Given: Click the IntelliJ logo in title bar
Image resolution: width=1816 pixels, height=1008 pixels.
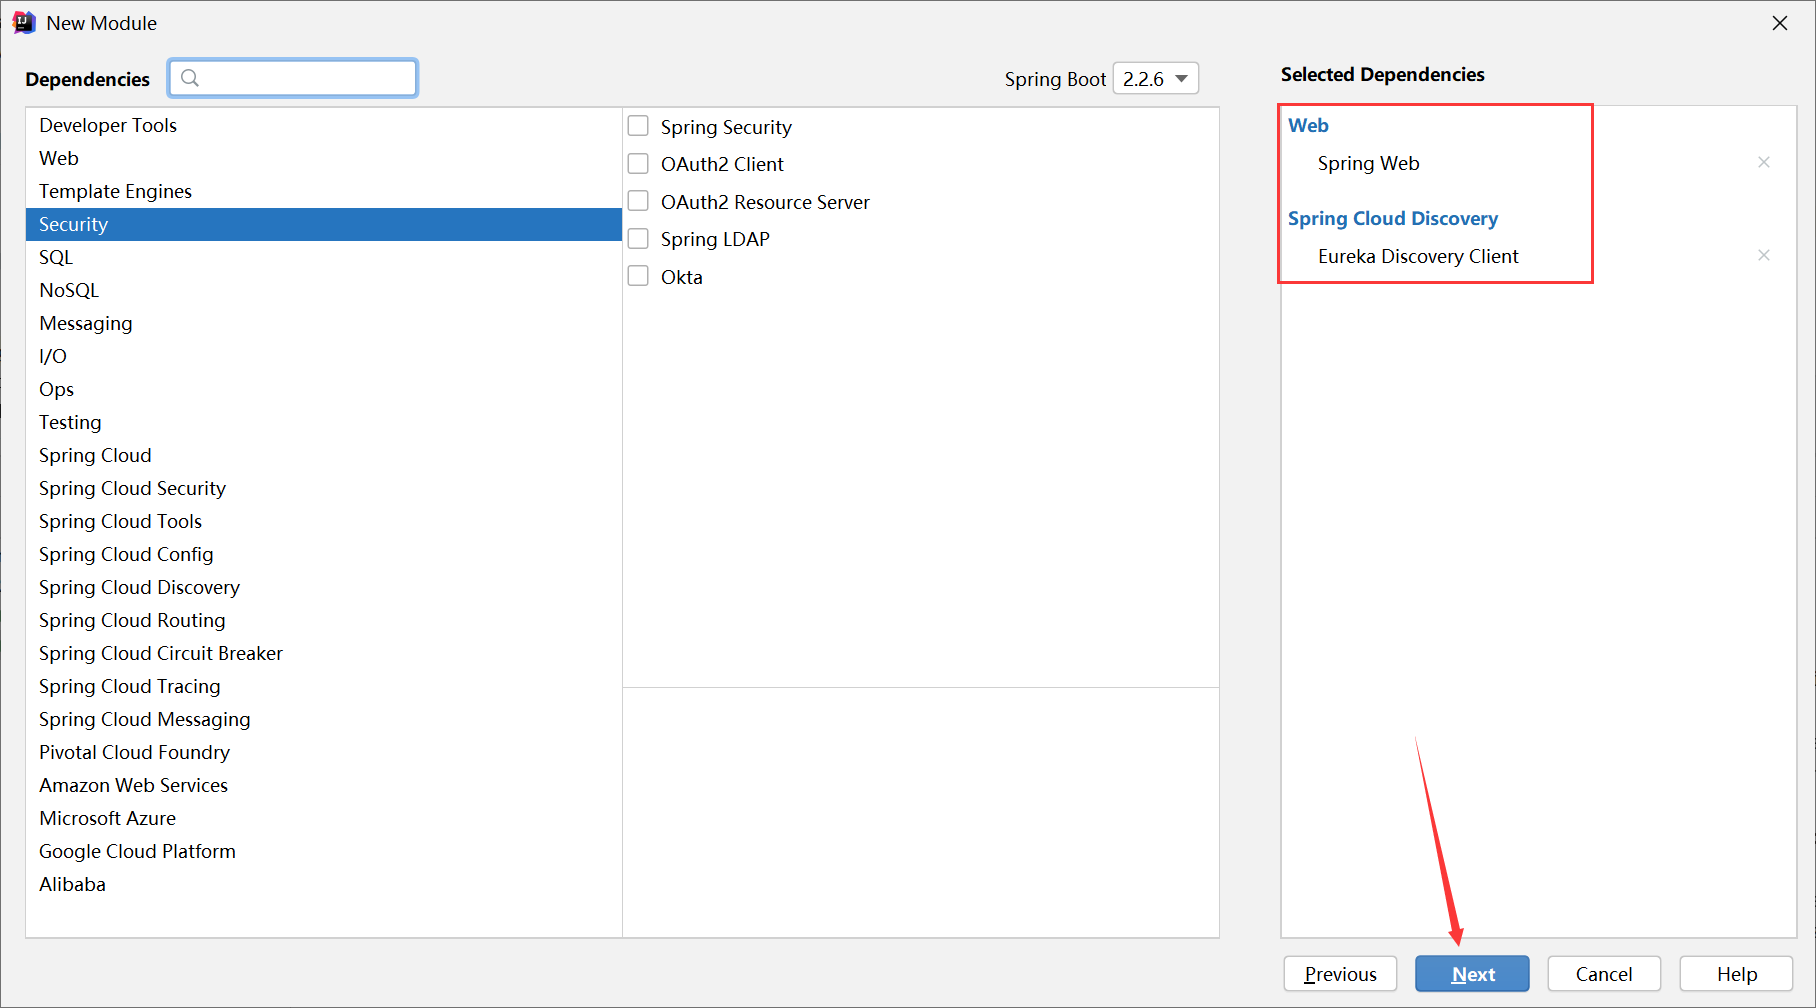Looking at the screenshot, I should pyautogui.click(x=23, y=23).
